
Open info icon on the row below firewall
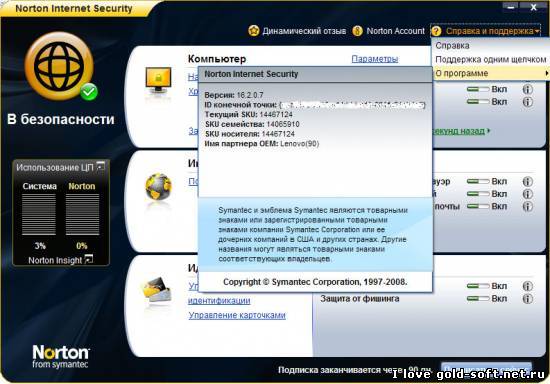point(528,194)
